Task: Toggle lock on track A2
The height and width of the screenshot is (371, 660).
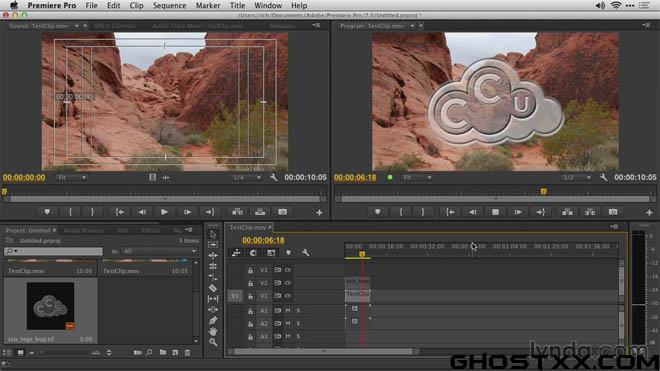Action: click(250, 324)
